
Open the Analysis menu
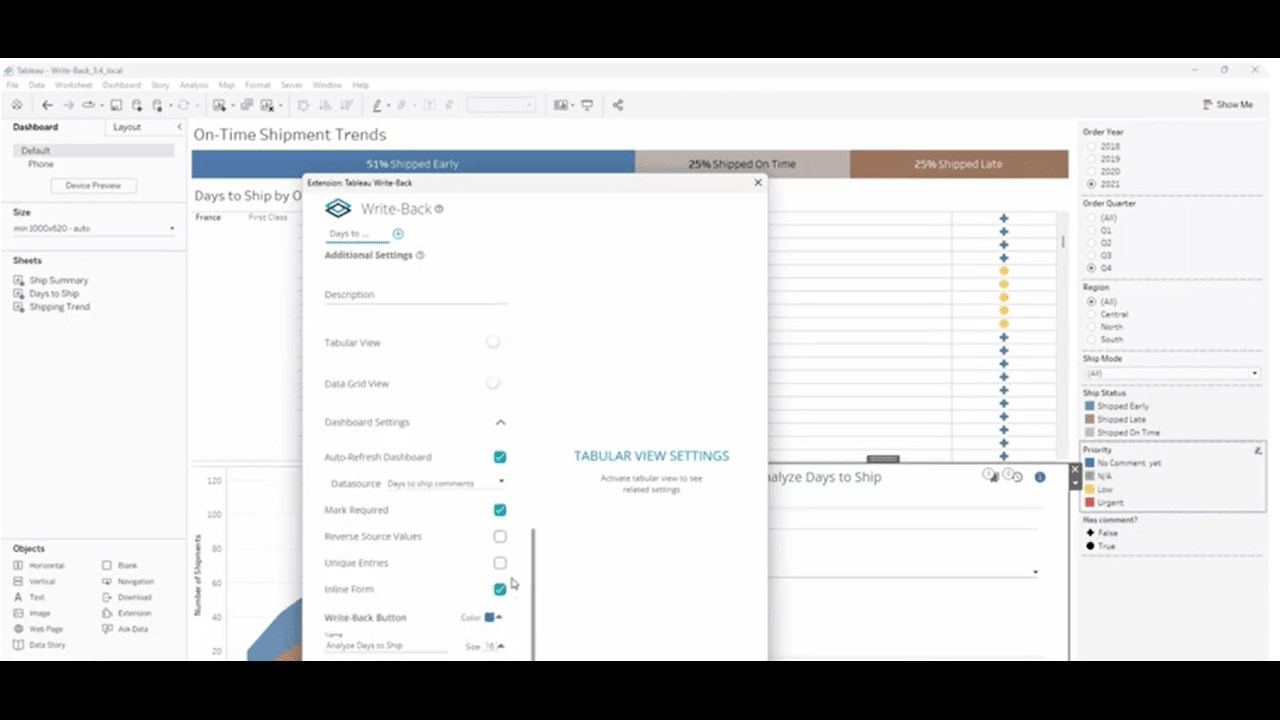[x=194, y=85]
